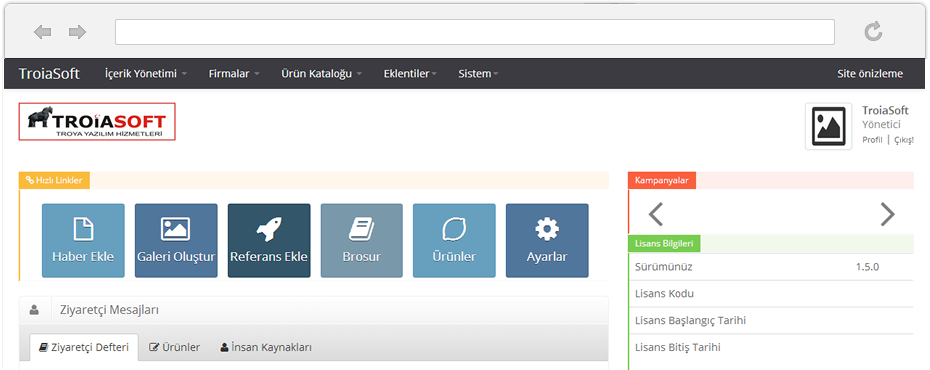The height and width of the screenshot is (370, 930).
Task: Click the Sürümünüz row label
Action: tap(664, 267)
